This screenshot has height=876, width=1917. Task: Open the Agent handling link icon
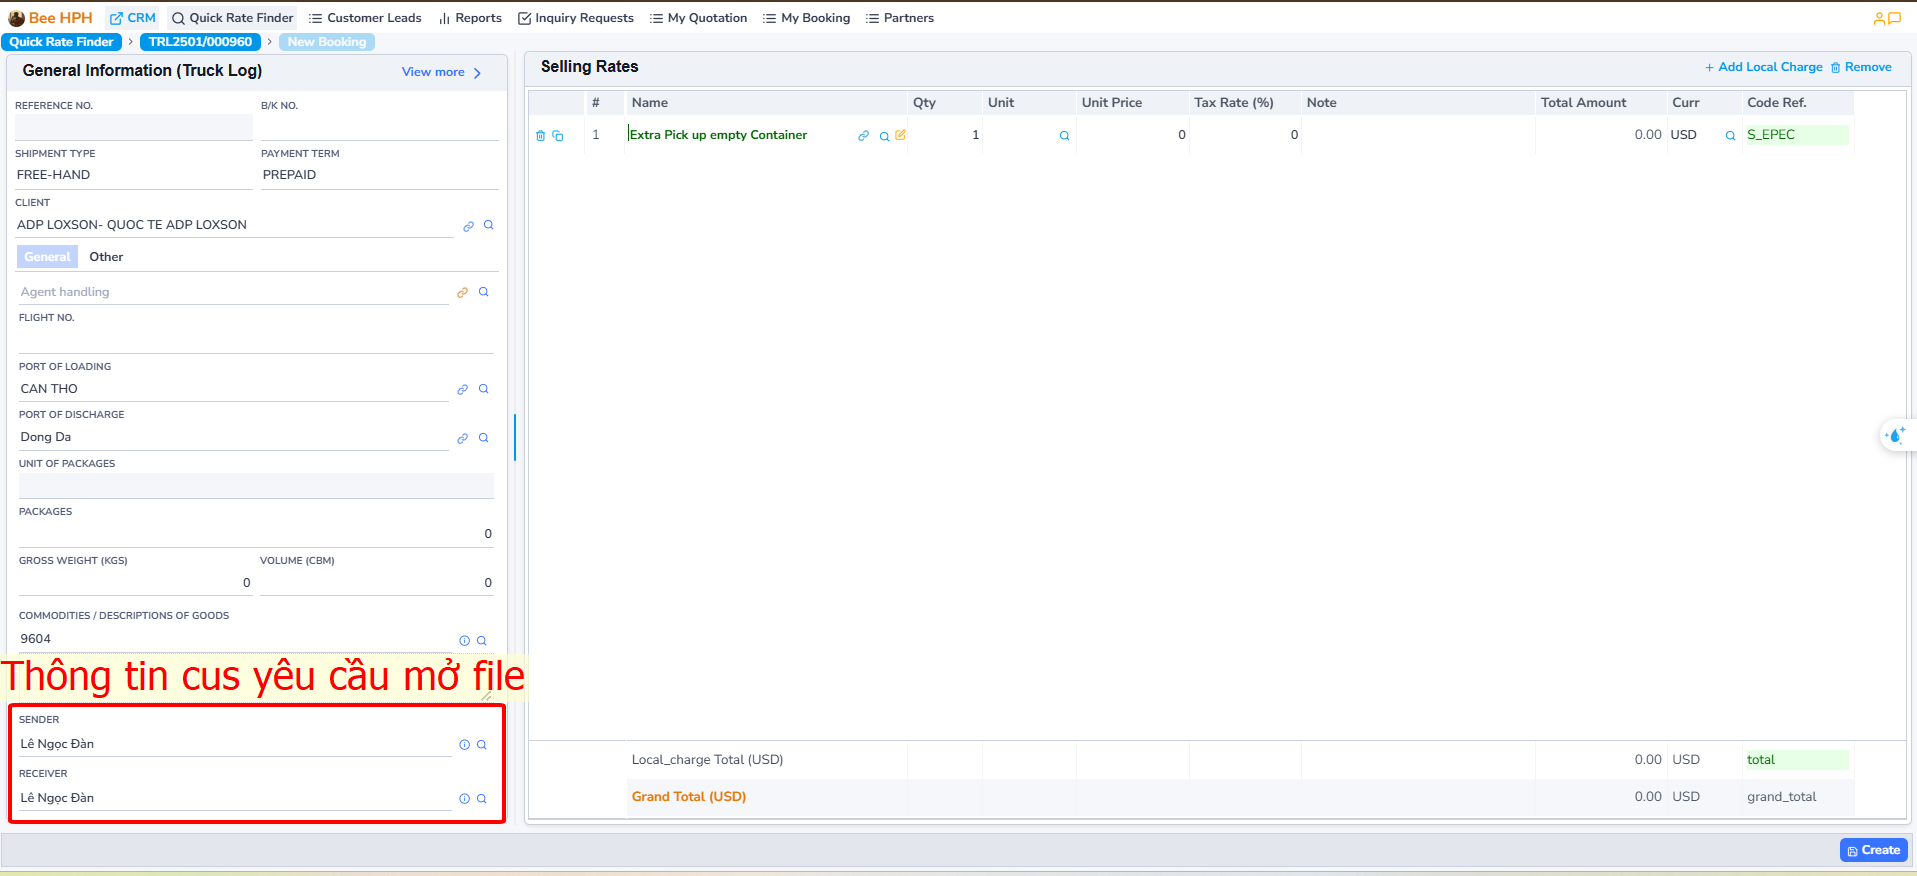(462, 293)
